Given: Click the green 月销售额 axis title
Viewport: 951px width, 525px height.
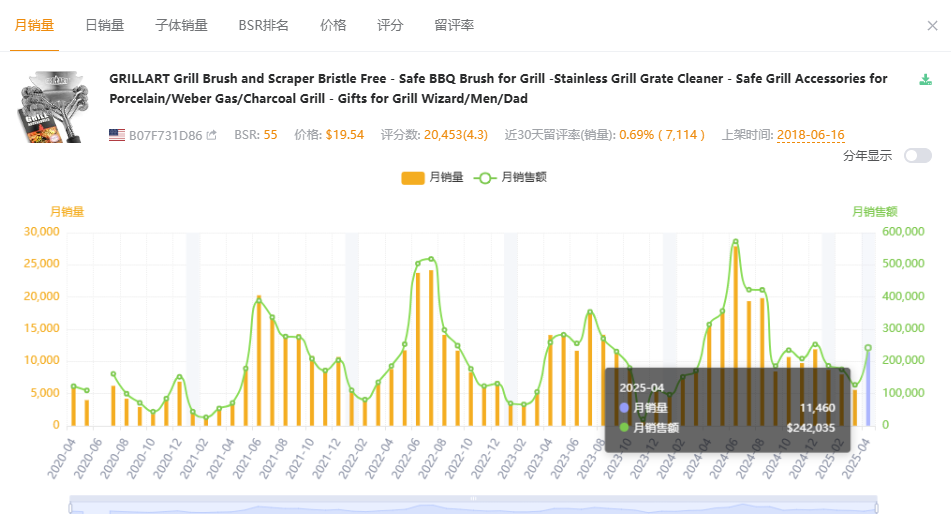Looking at the screenshot, I should point(875,212).
